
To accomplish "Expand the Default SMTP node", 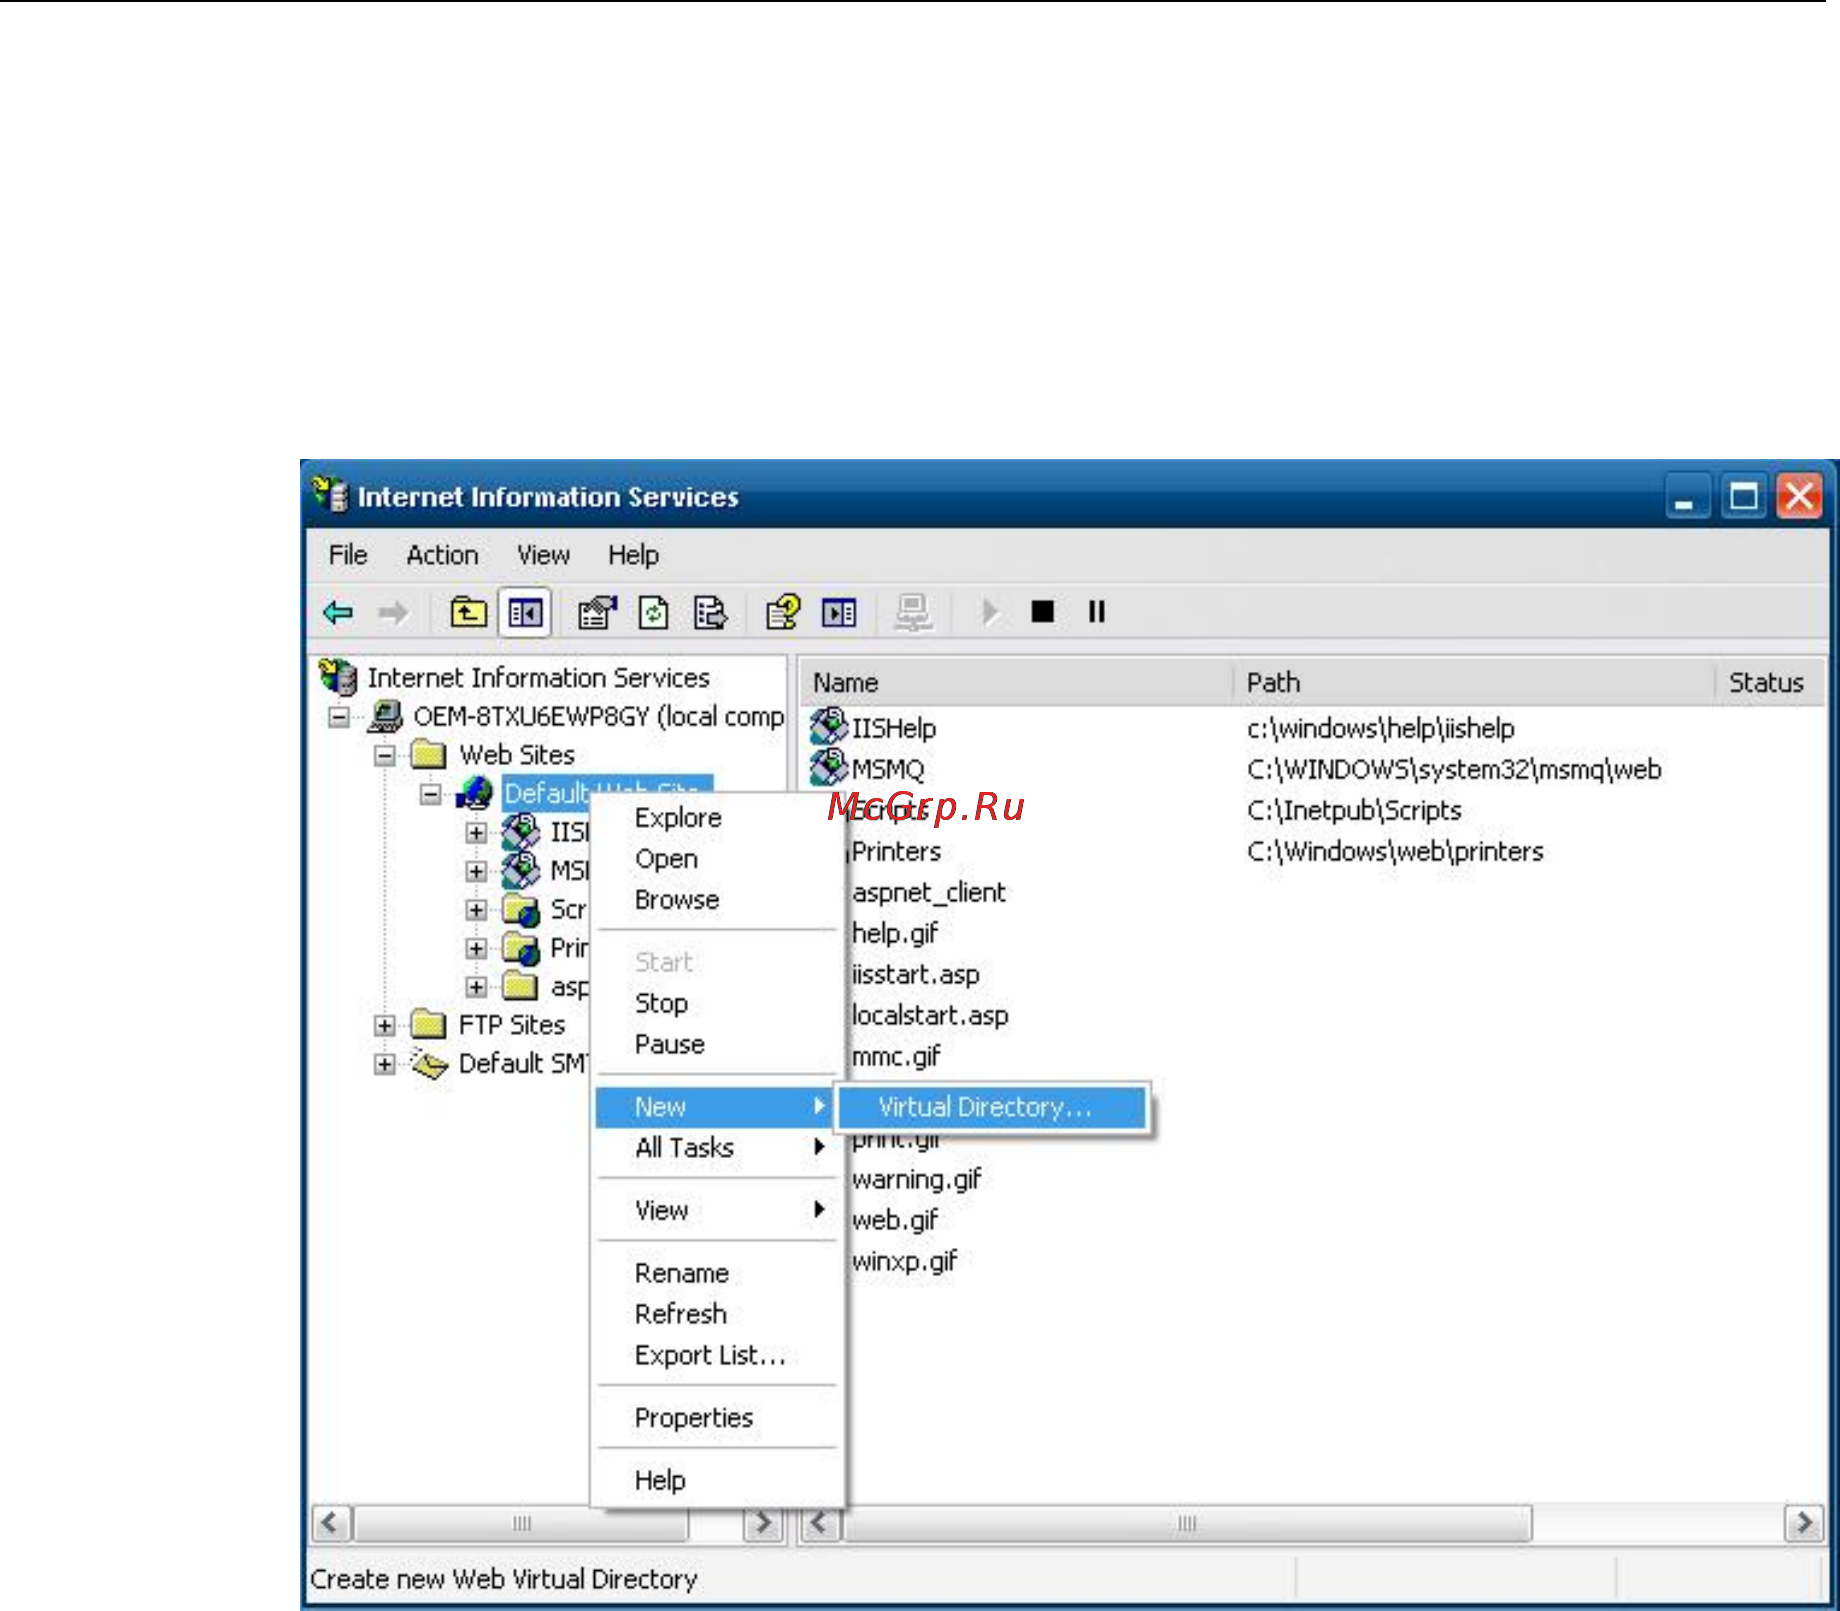I will coord(385,1064).
